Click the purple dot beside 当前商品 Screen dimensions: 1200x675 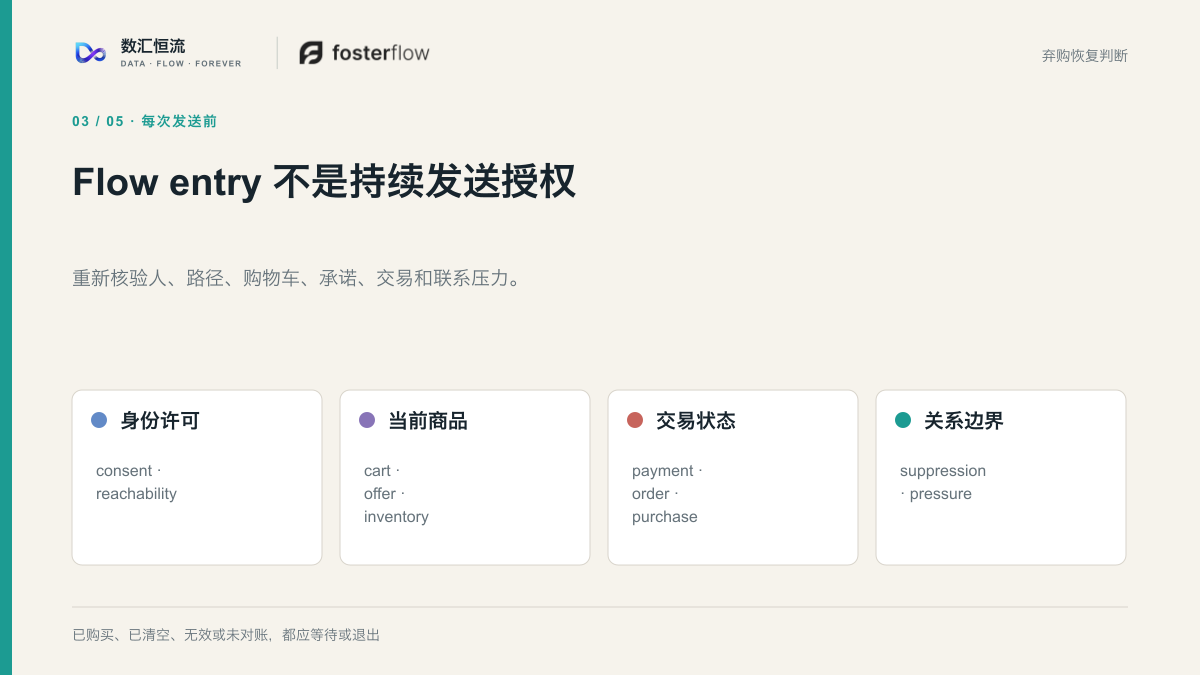[x=367, y=420]
